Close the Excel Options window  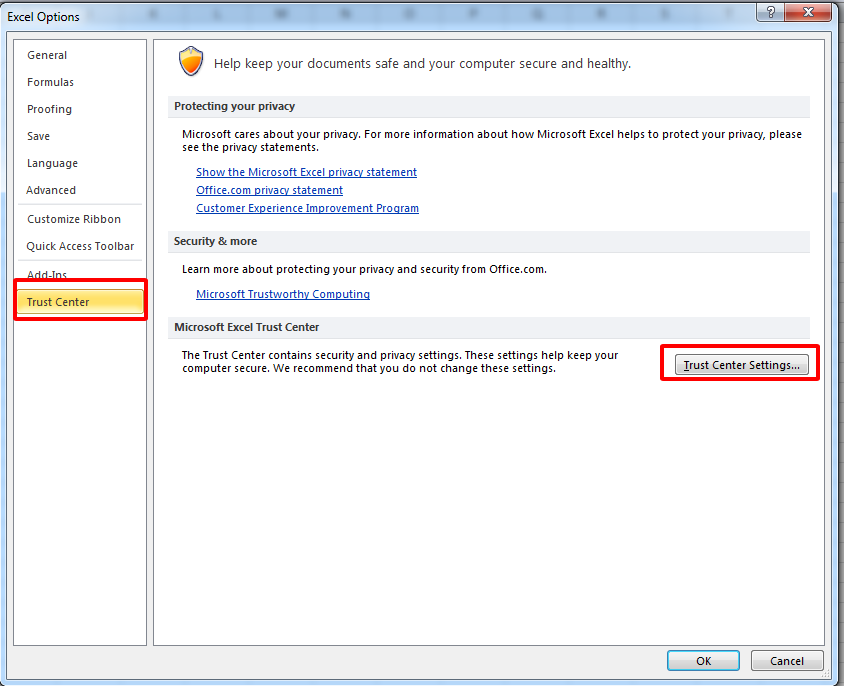pos(808,12)
